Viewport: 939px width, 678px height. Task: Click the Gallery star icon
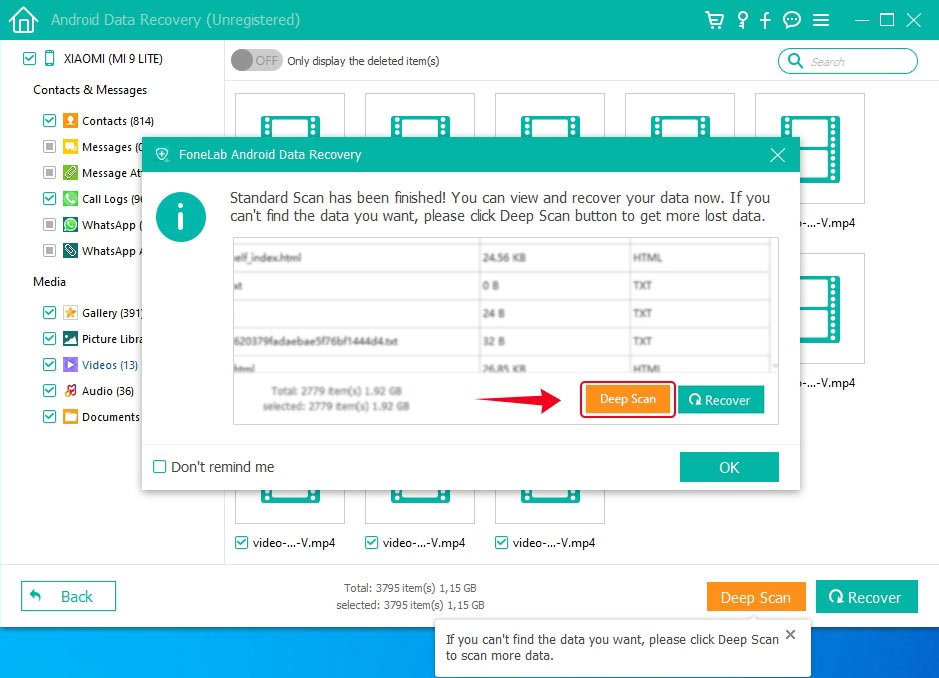[71, 313]
